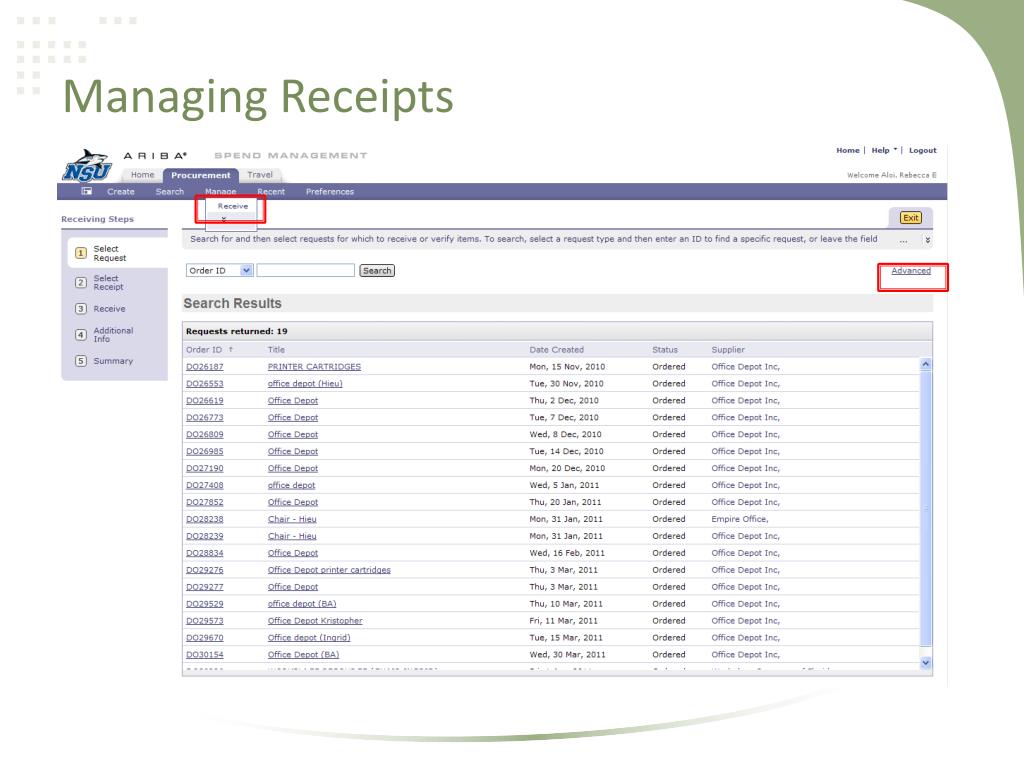Screen dimensions: 1024x768
Task: Open order DO26619
Action: click(204, 401)
